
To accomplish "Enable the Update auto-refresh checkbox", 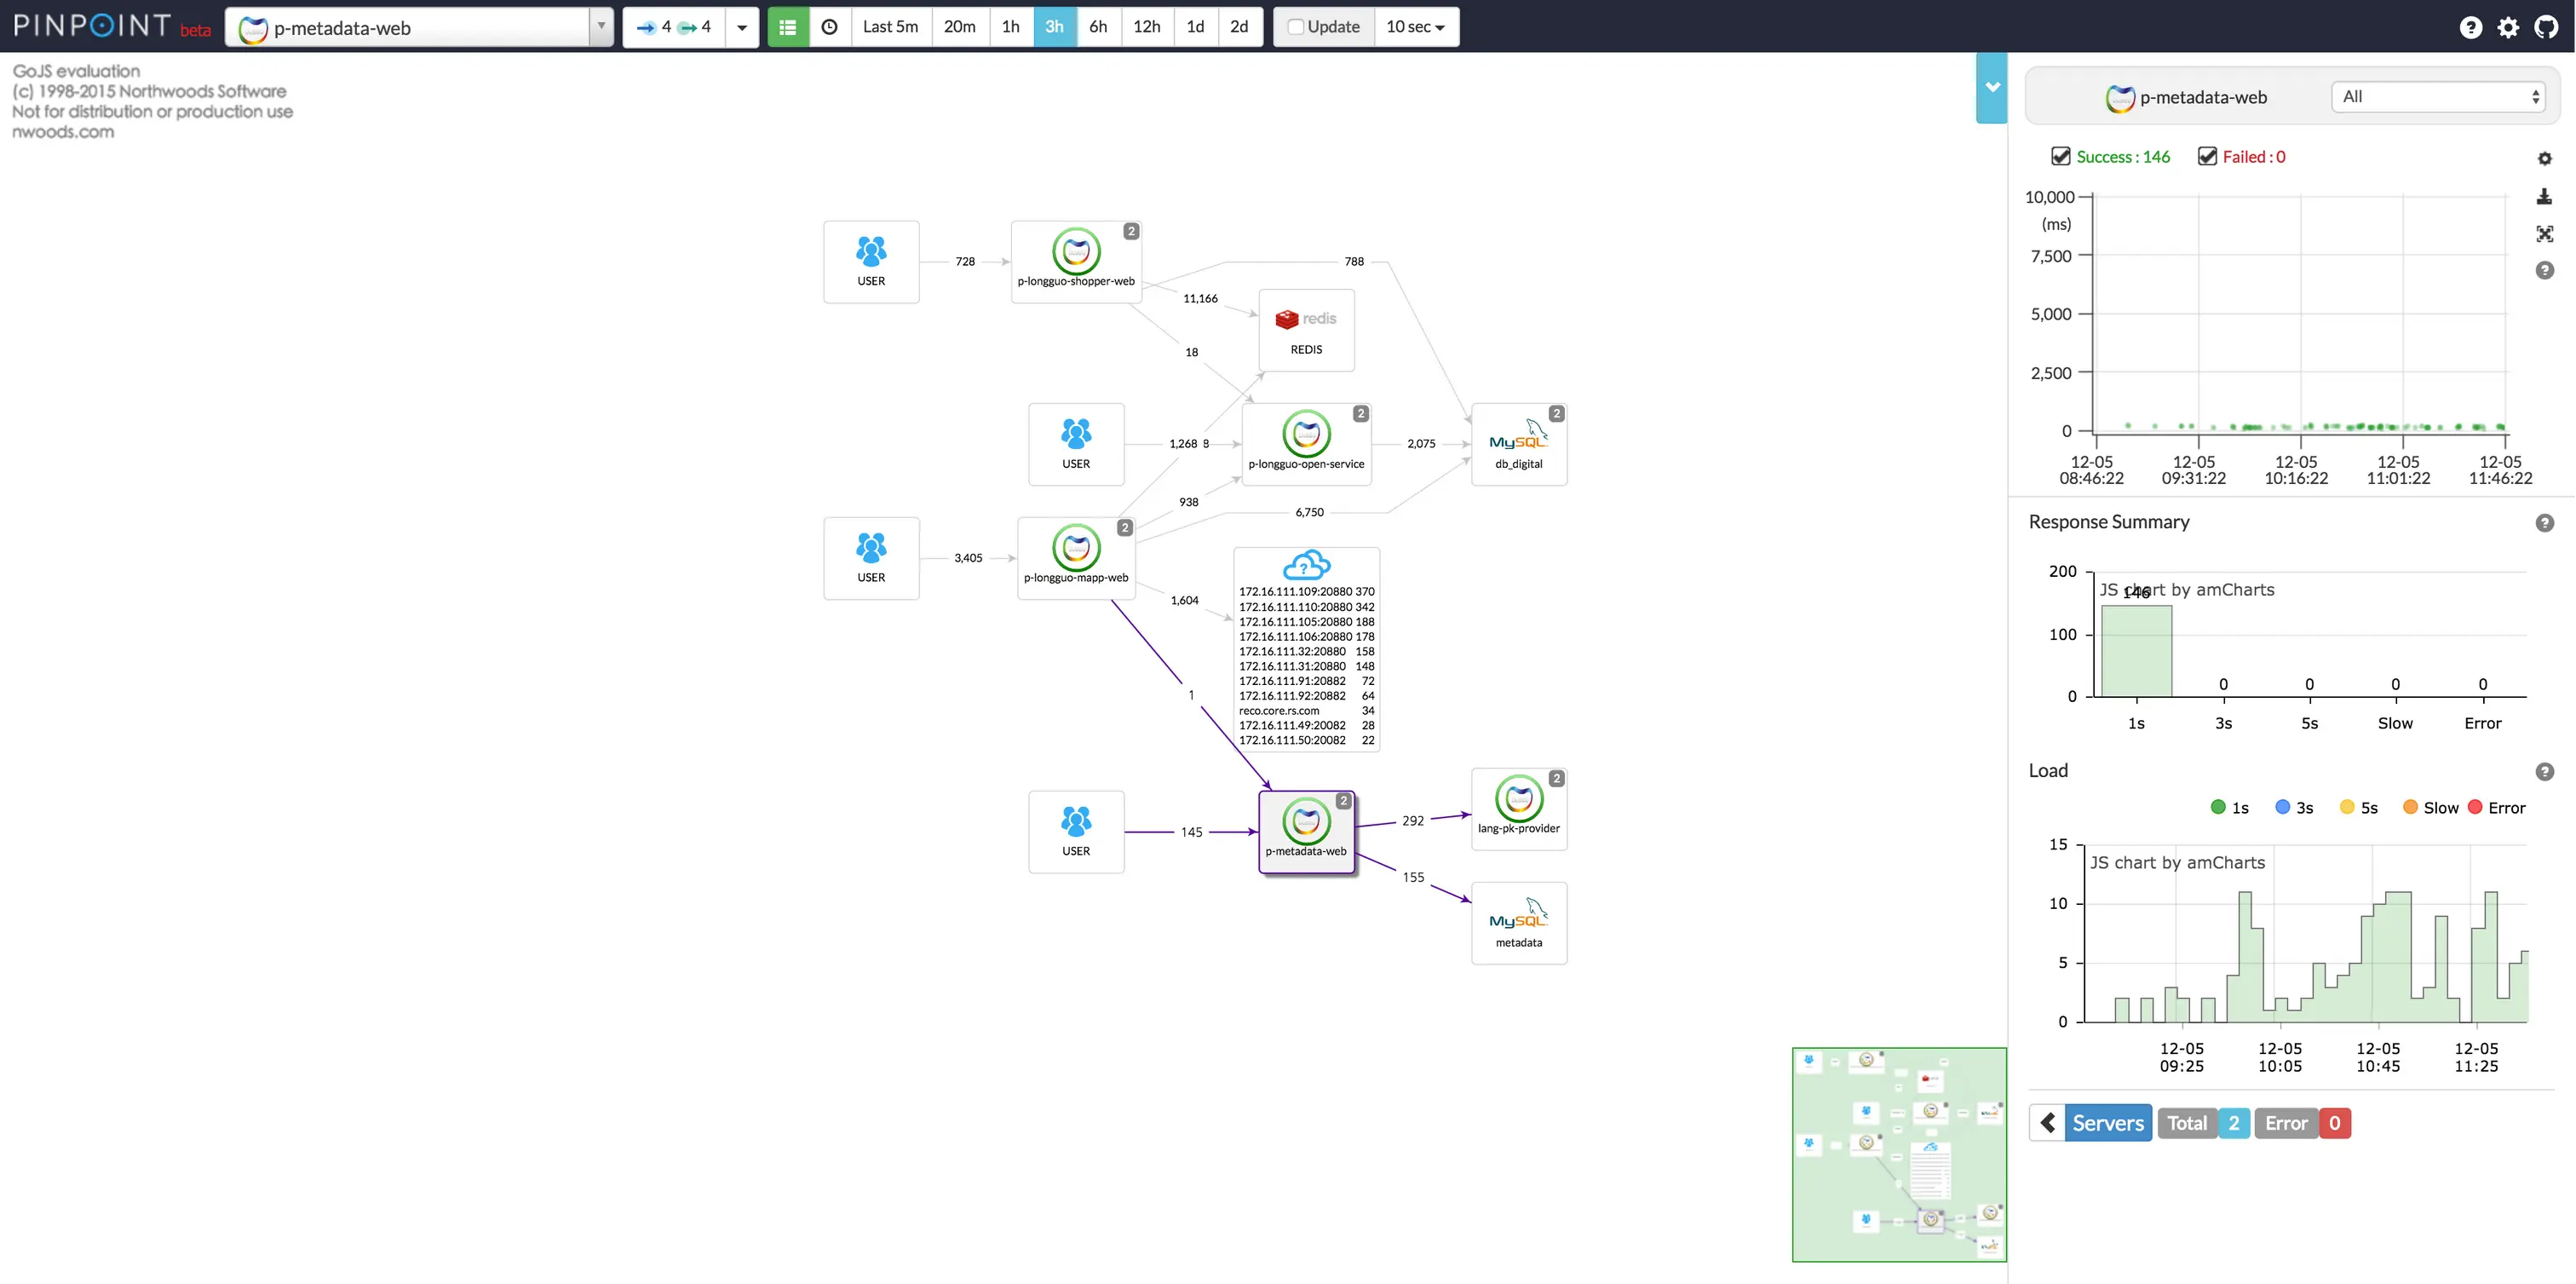I will [x=1295, y=27].
